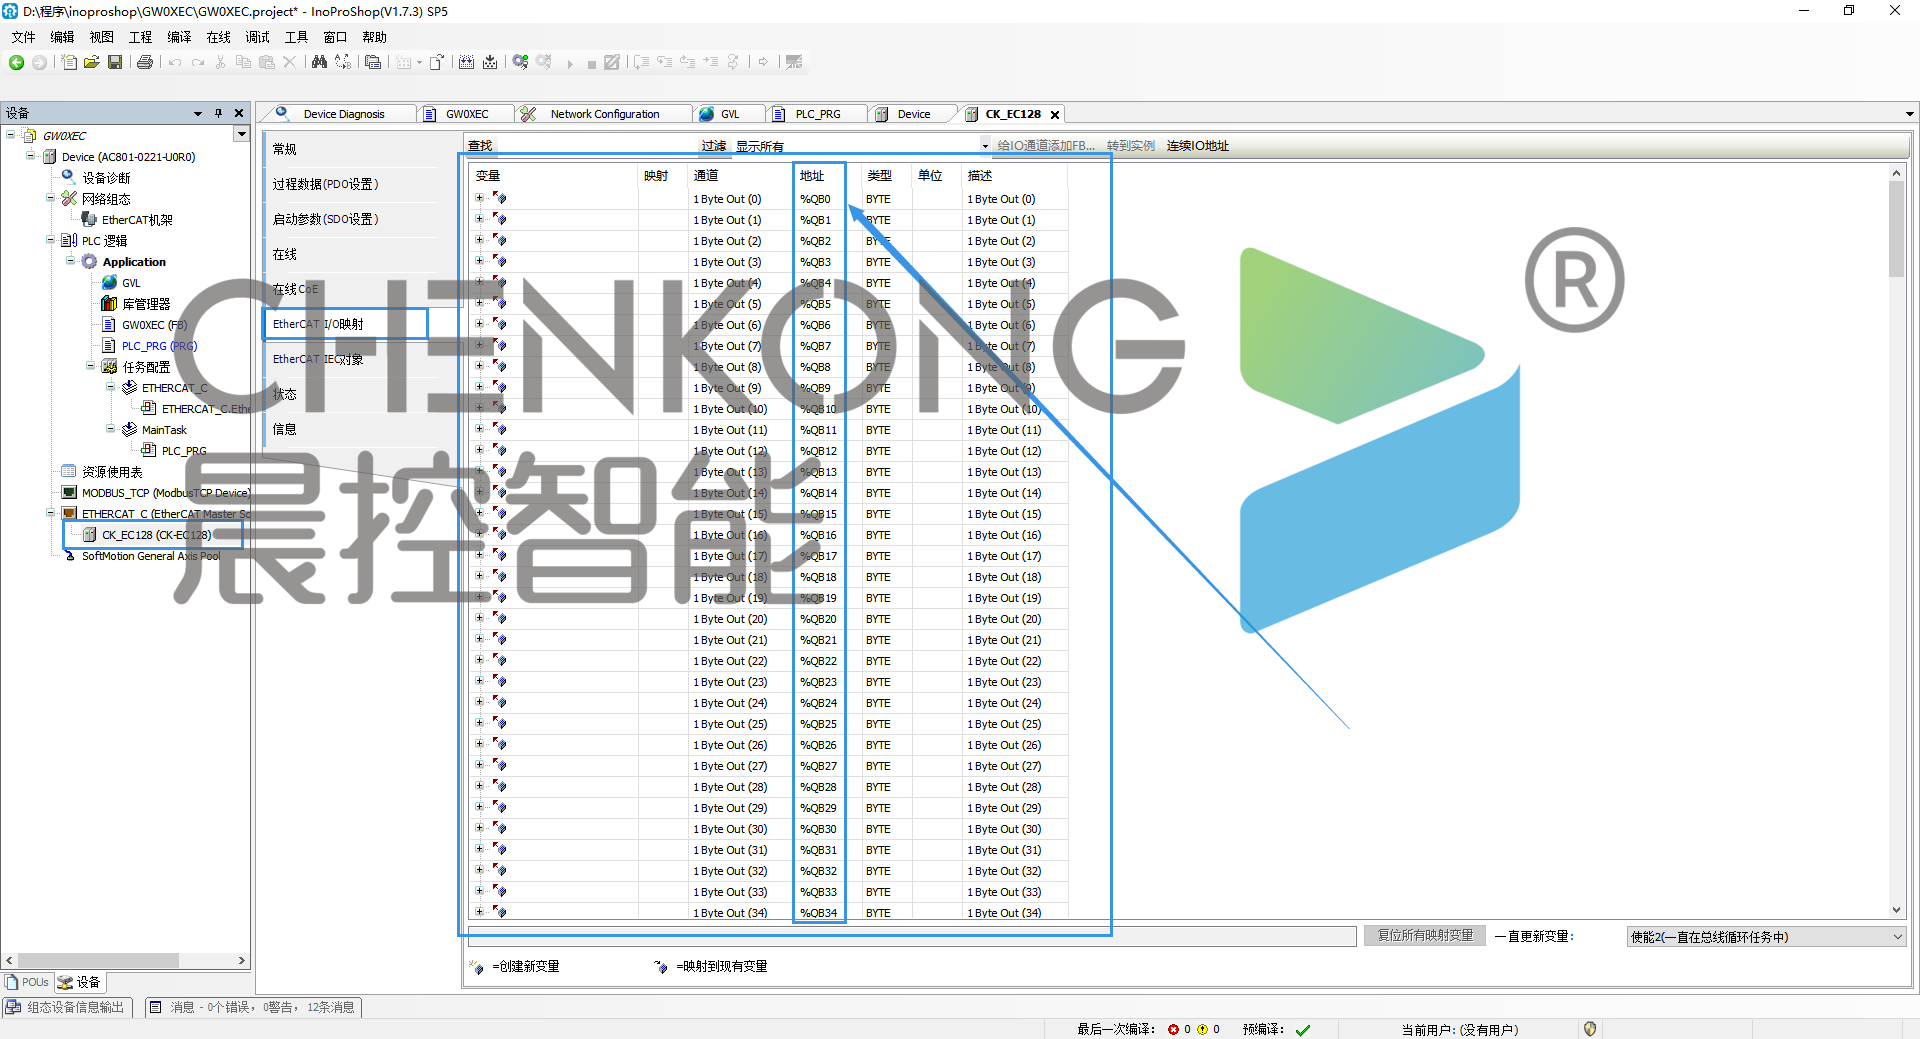Click the green back navigation arrow
Screen dimensions: 1920x1039
(16, 62)
